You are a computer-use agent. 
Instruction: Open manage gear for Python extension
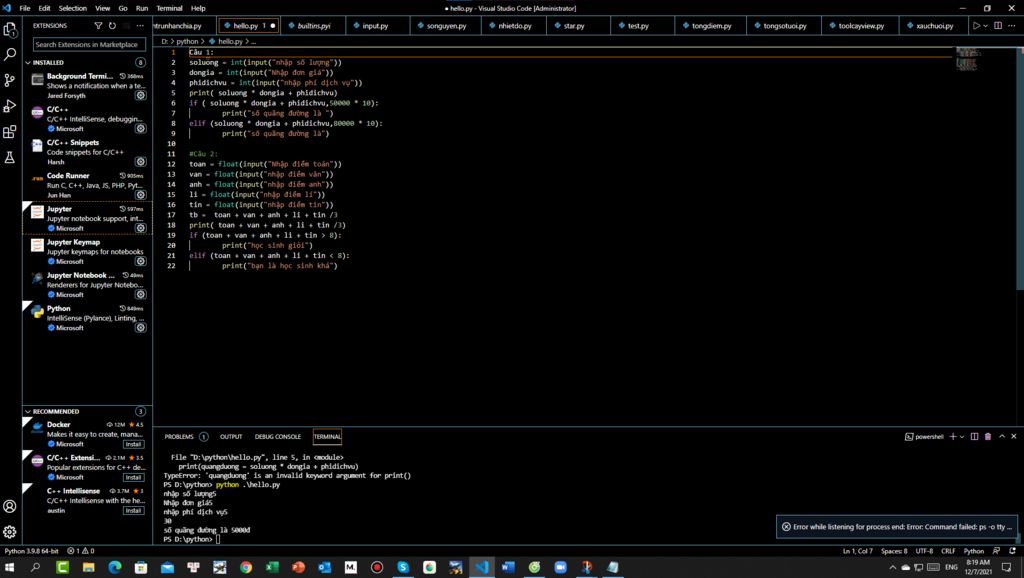[140, 328]
